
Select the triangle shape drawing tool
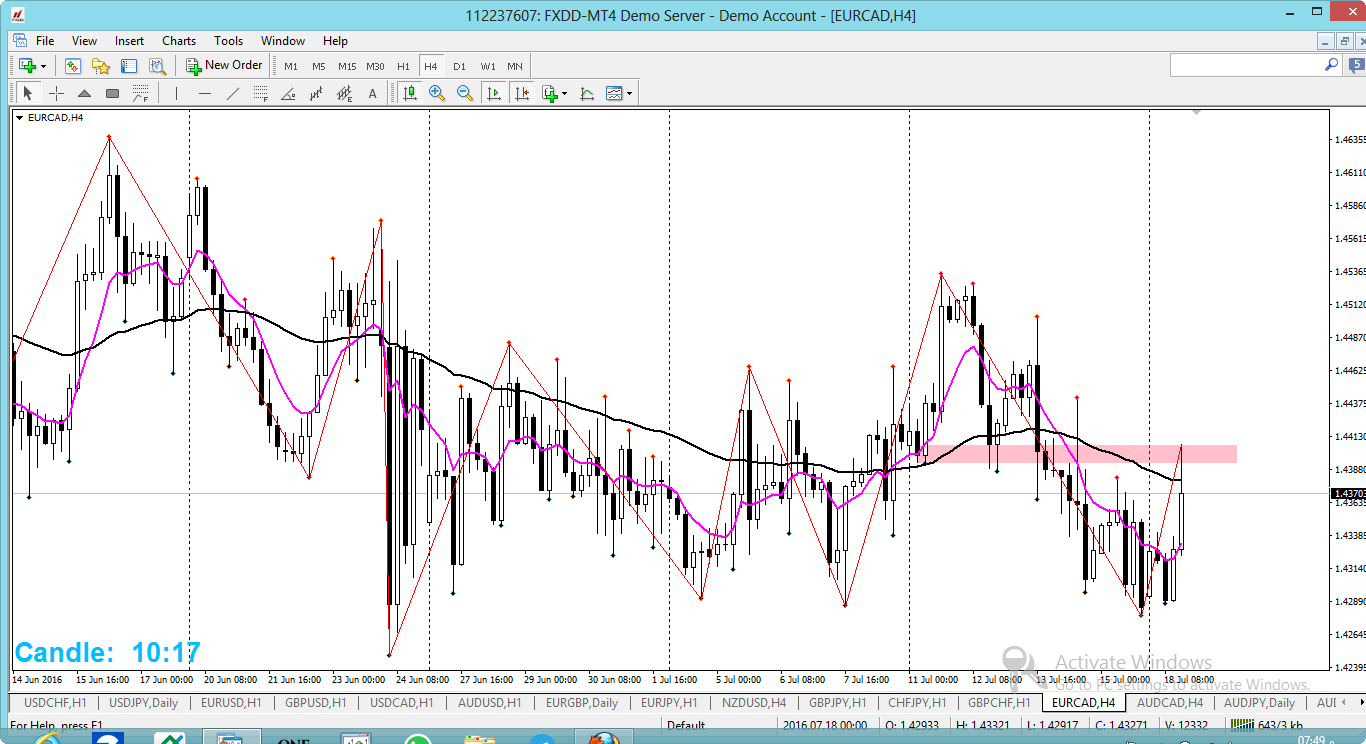[x=84, y=93]
